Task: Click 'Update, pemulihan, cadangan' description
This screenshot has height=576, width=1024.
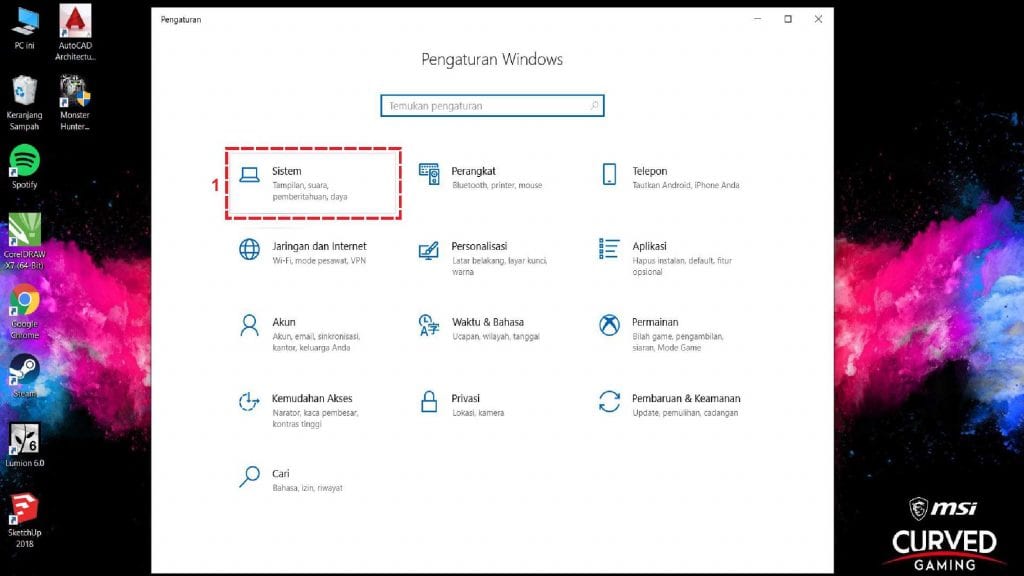Action: click(685, 413)
